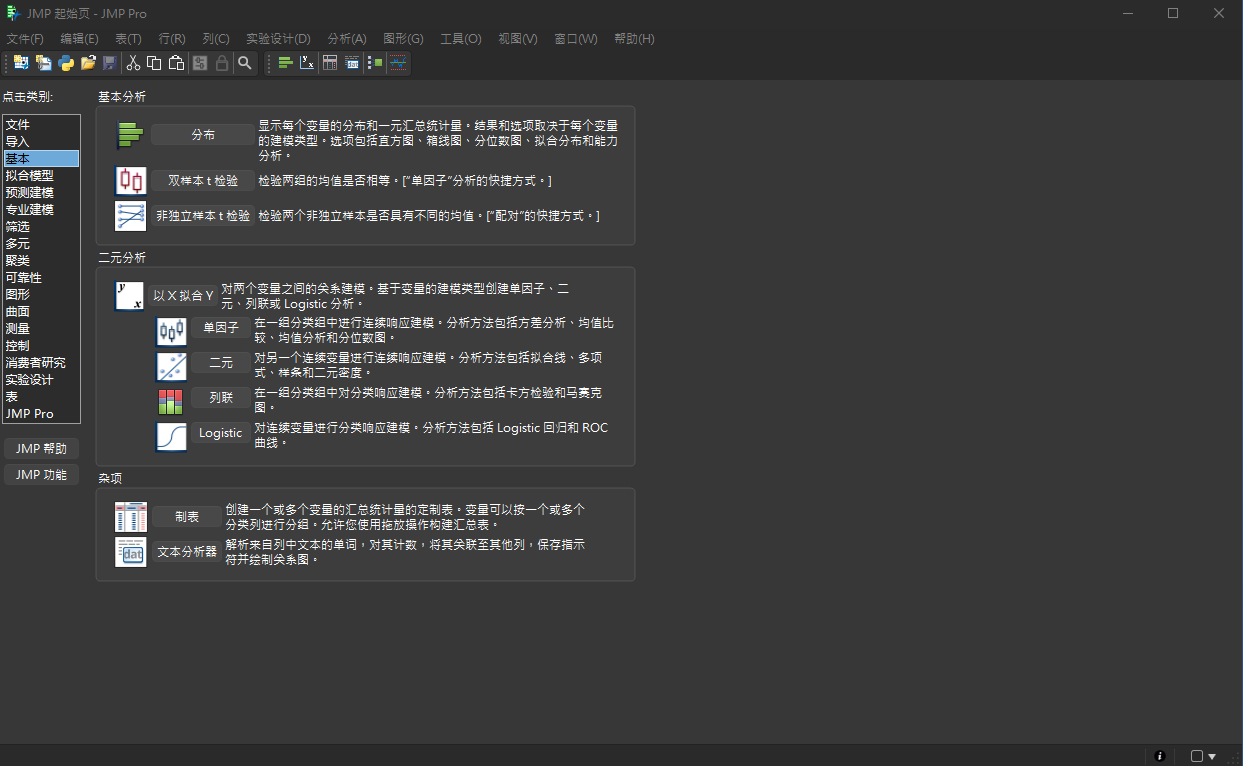Click the Search magnifier icon

coord(244,63)
